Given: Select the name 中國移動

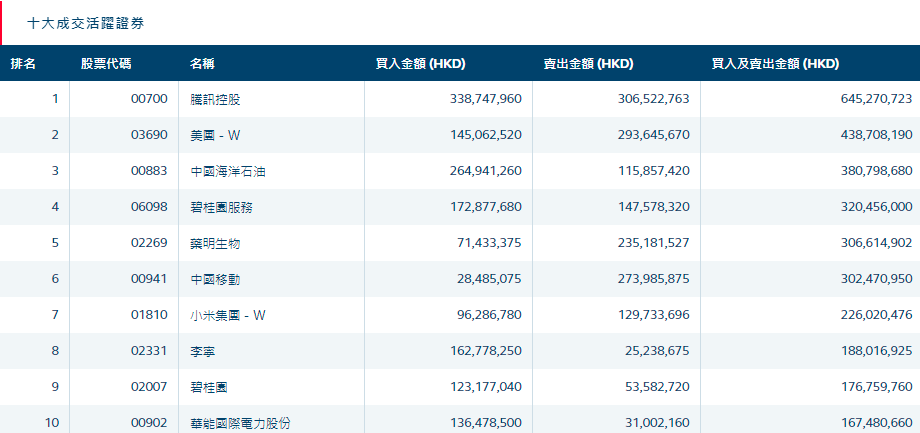Looking at the screenshot, I should point(215,280).
